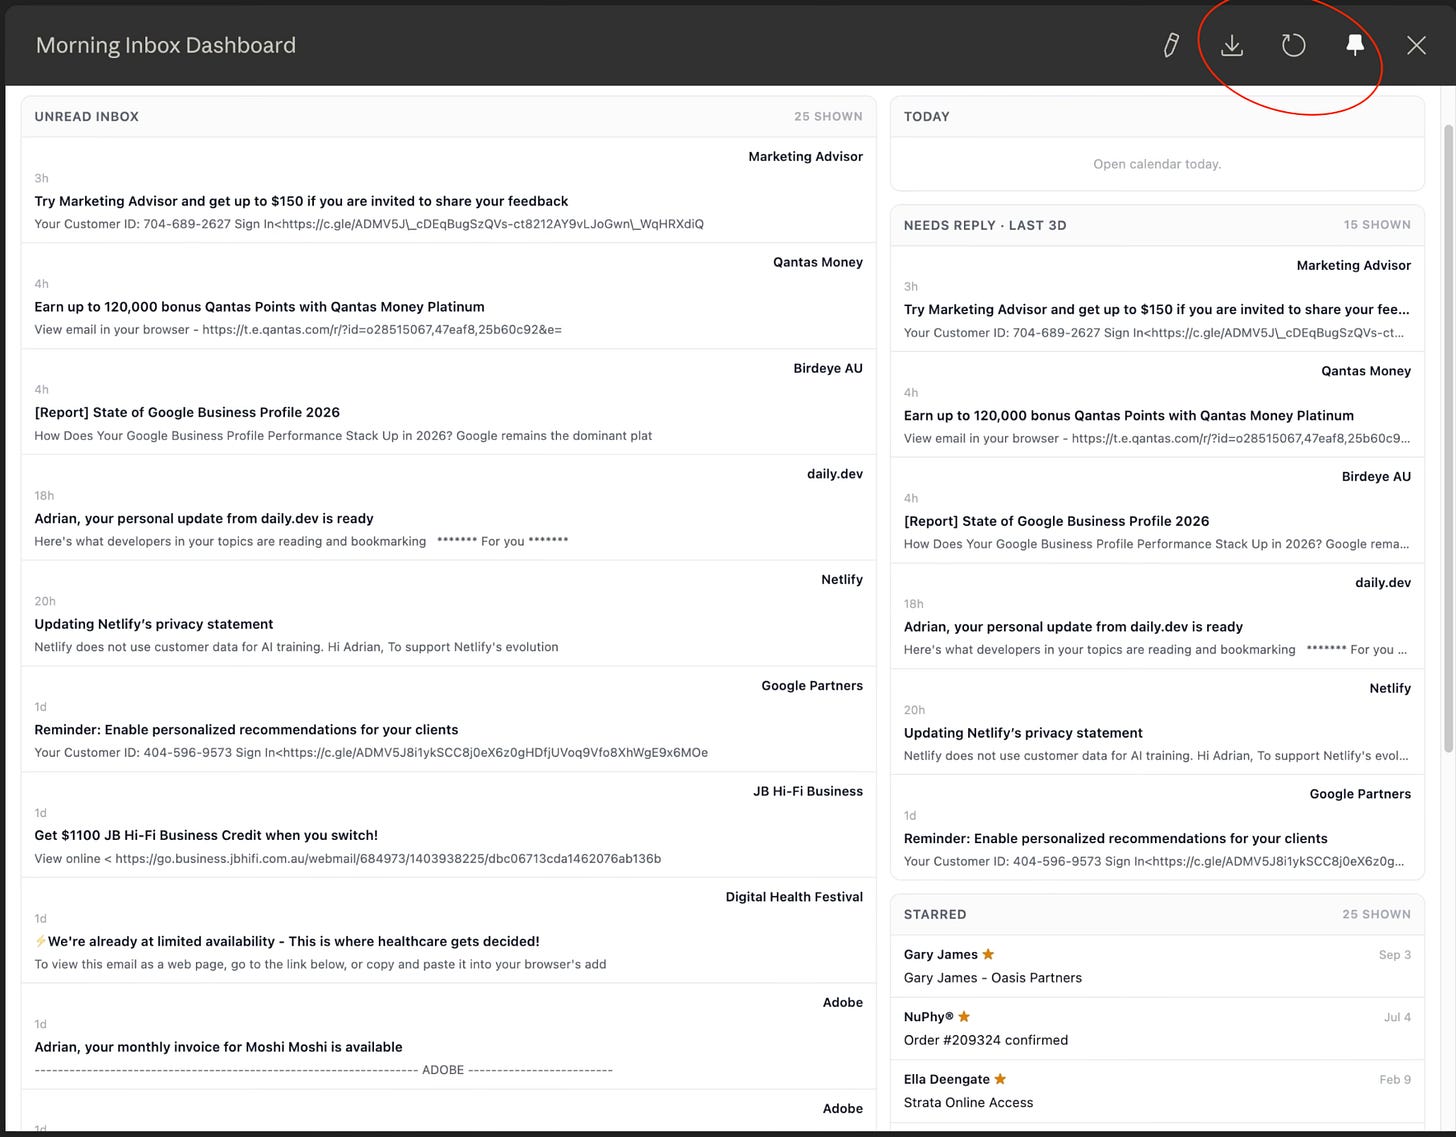Toggle the star next to Gary James
The image size is (1456, 1137).
(x=988, y=954)
